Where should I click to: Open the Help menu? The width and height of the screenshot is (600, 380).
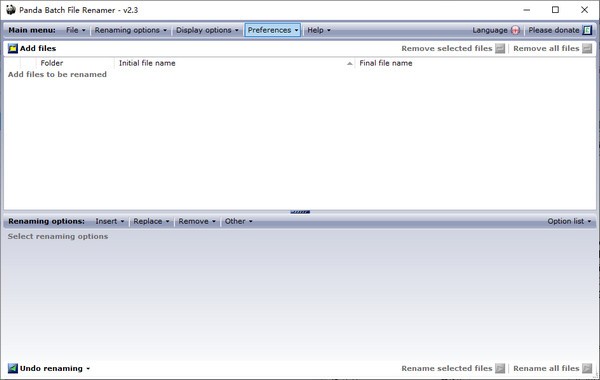pyautogui.click(x=318, y=30)
